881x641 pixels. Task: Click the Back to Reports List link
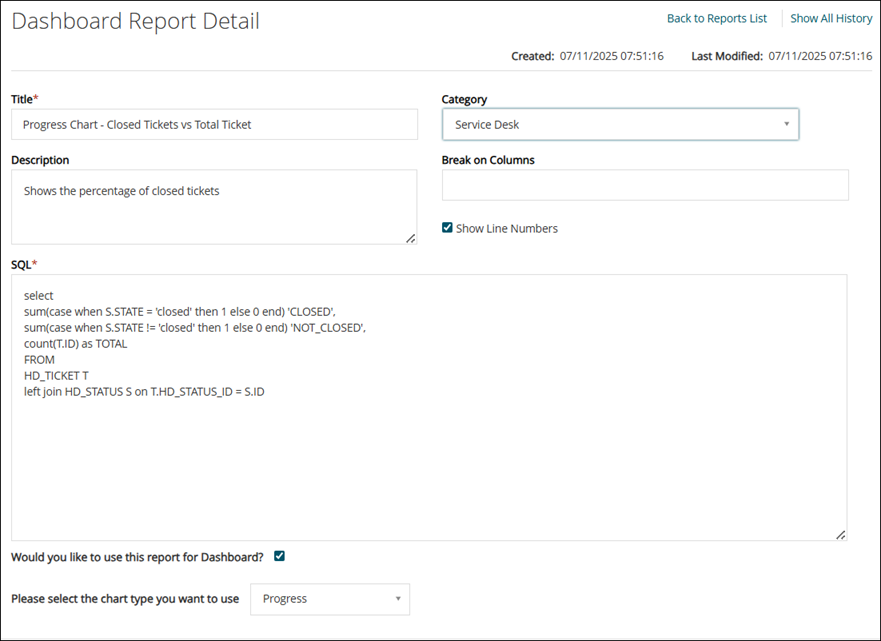[x=716, y=18]
